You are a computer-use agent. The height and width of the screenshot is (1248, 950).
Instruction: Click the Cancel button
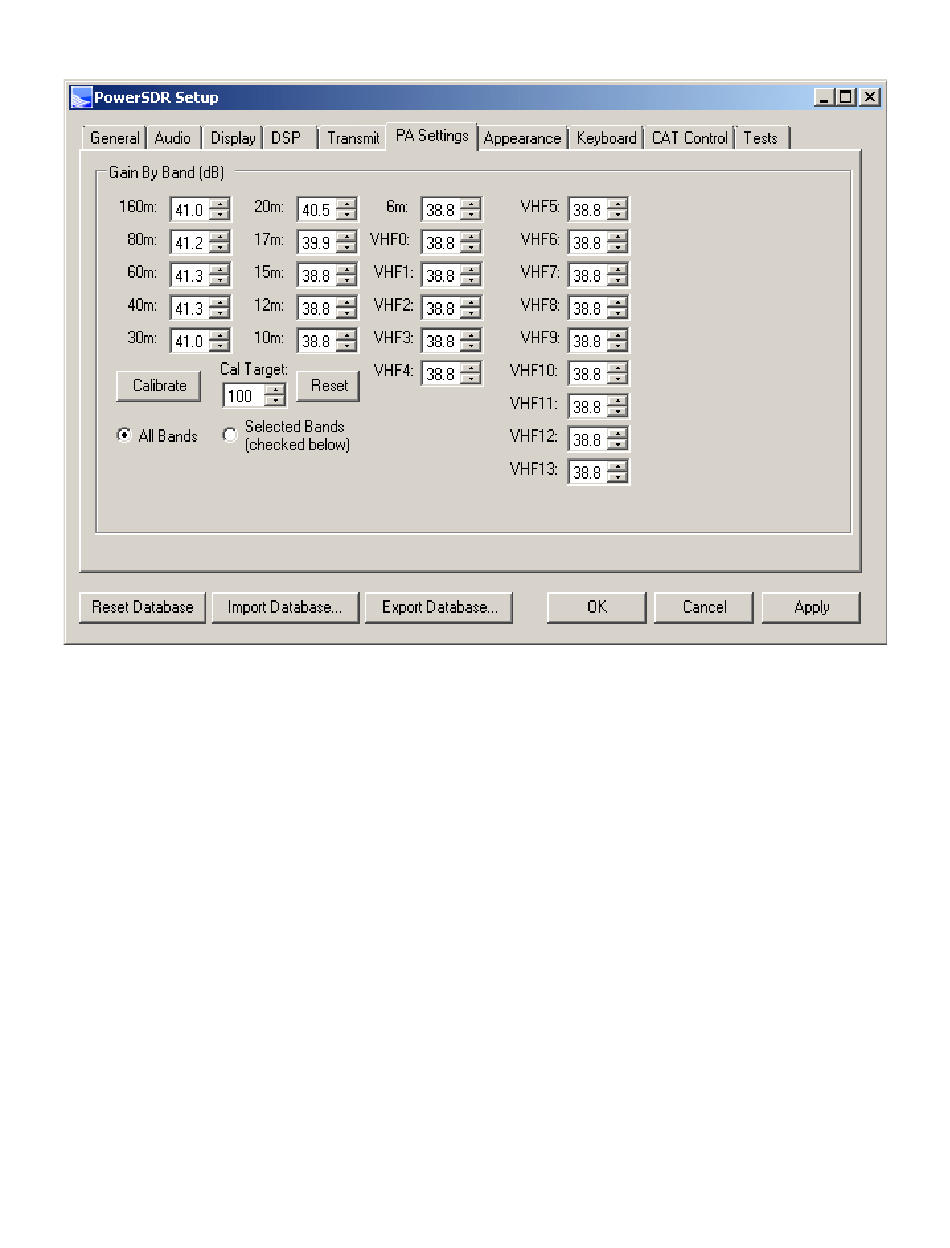pos(705,607)
